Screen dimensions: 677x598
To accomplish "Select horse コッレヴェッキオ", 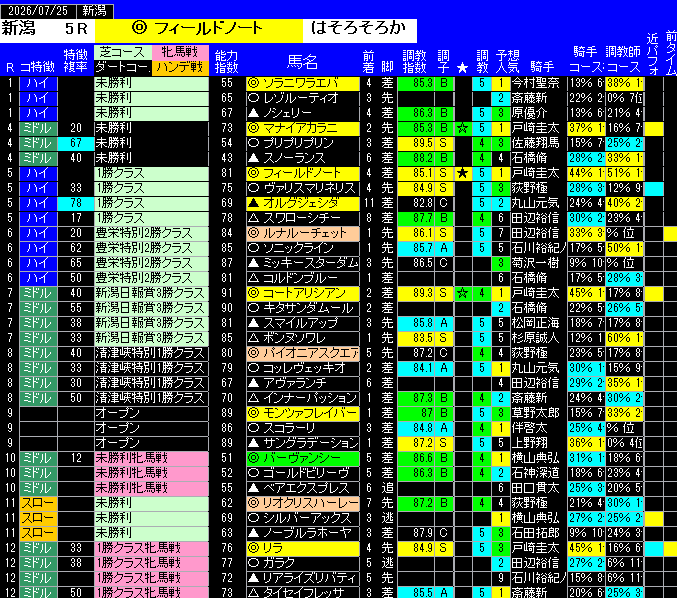I will [303, 368].
